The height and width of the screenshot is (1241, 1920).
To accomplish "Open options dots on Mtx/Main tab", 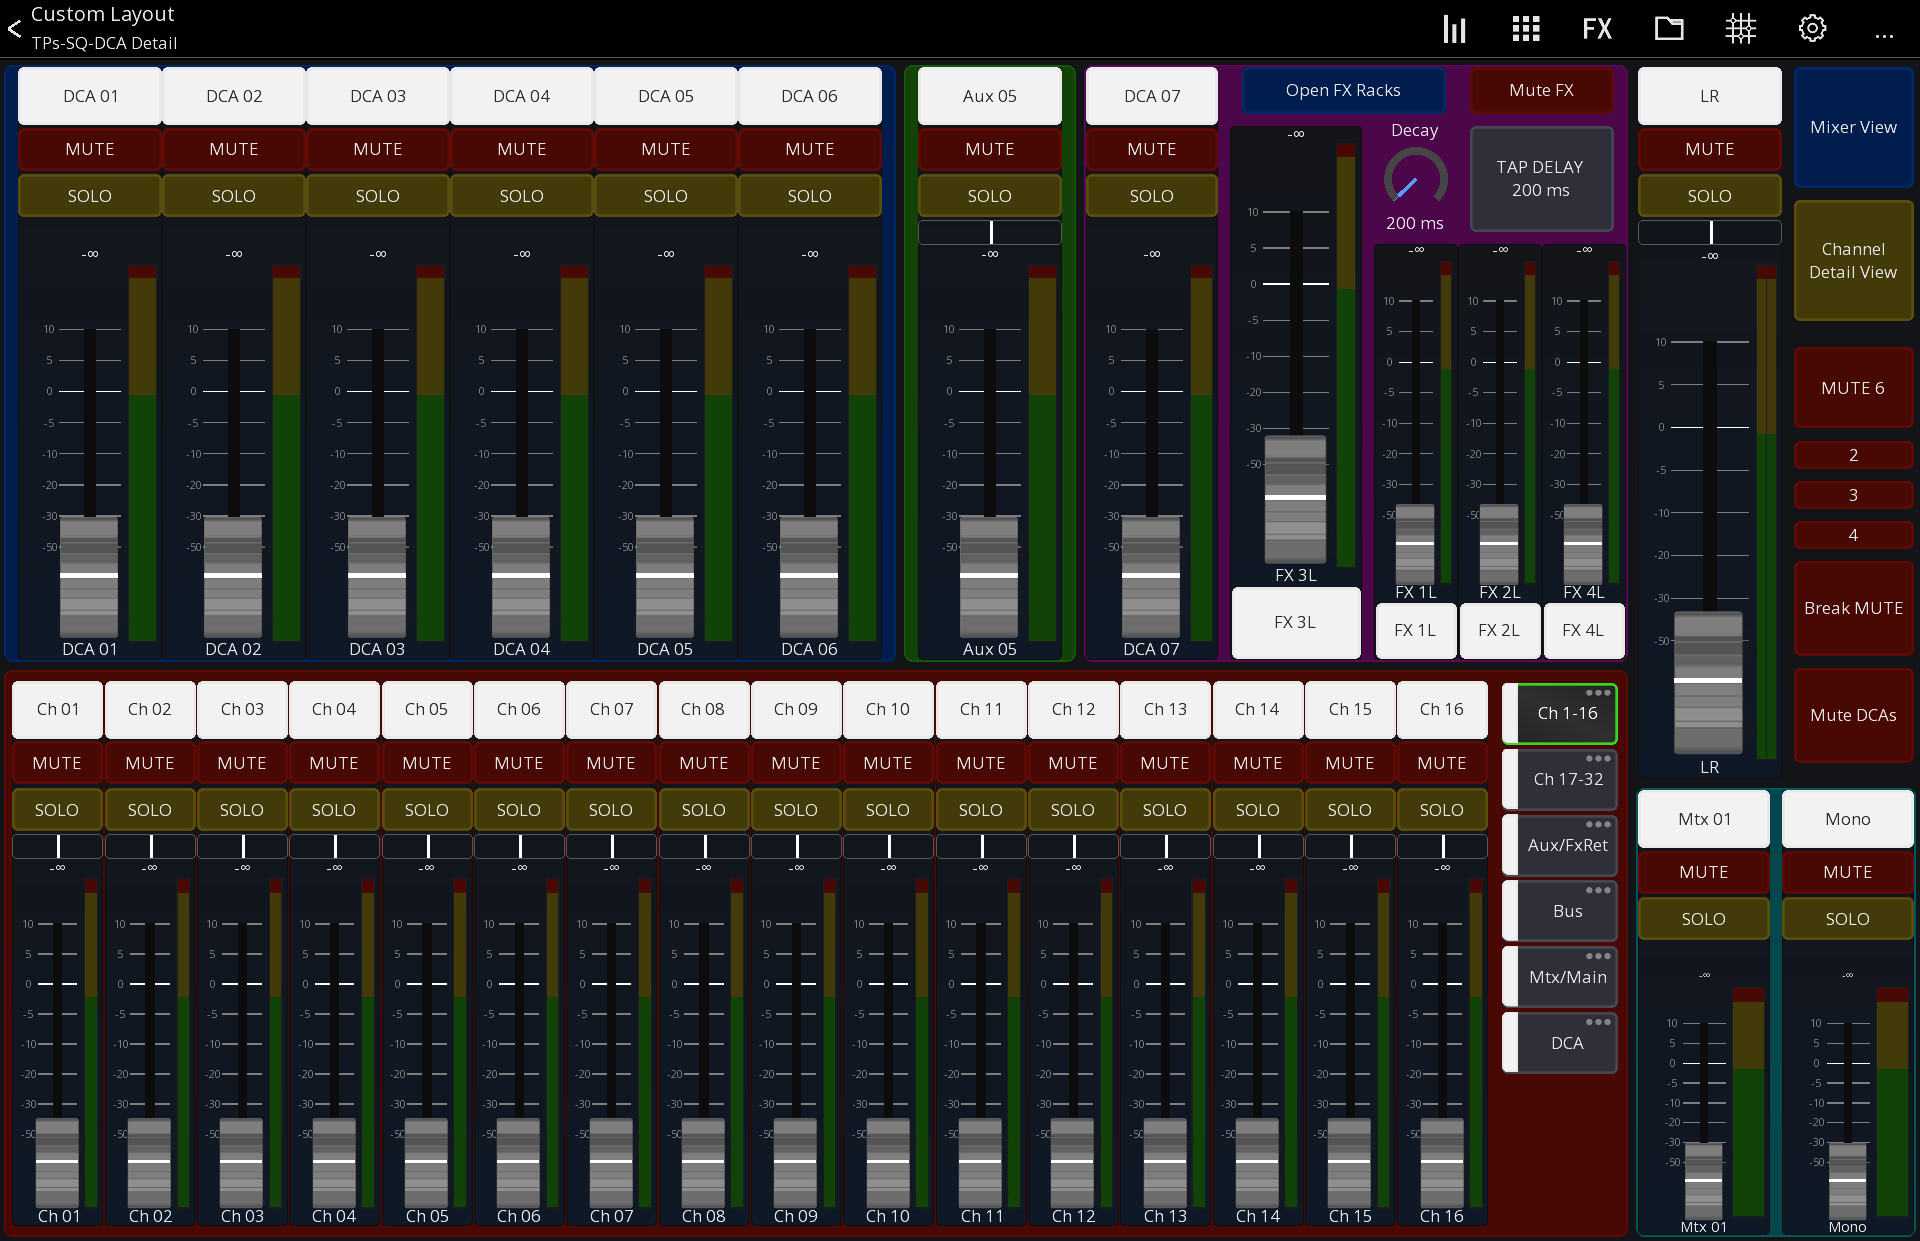I will 1598,957.
